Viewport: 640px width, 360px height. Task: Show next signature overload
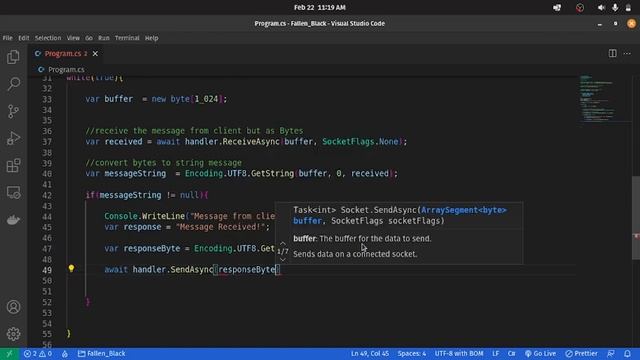(283, 260)
